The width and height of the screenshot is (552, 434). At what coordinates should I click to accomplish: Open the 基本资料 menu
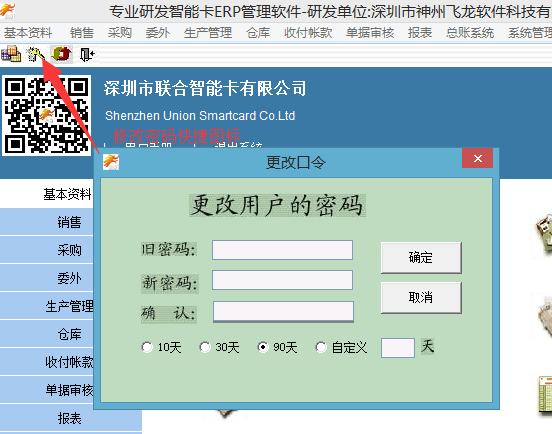[x=28, y=33]
